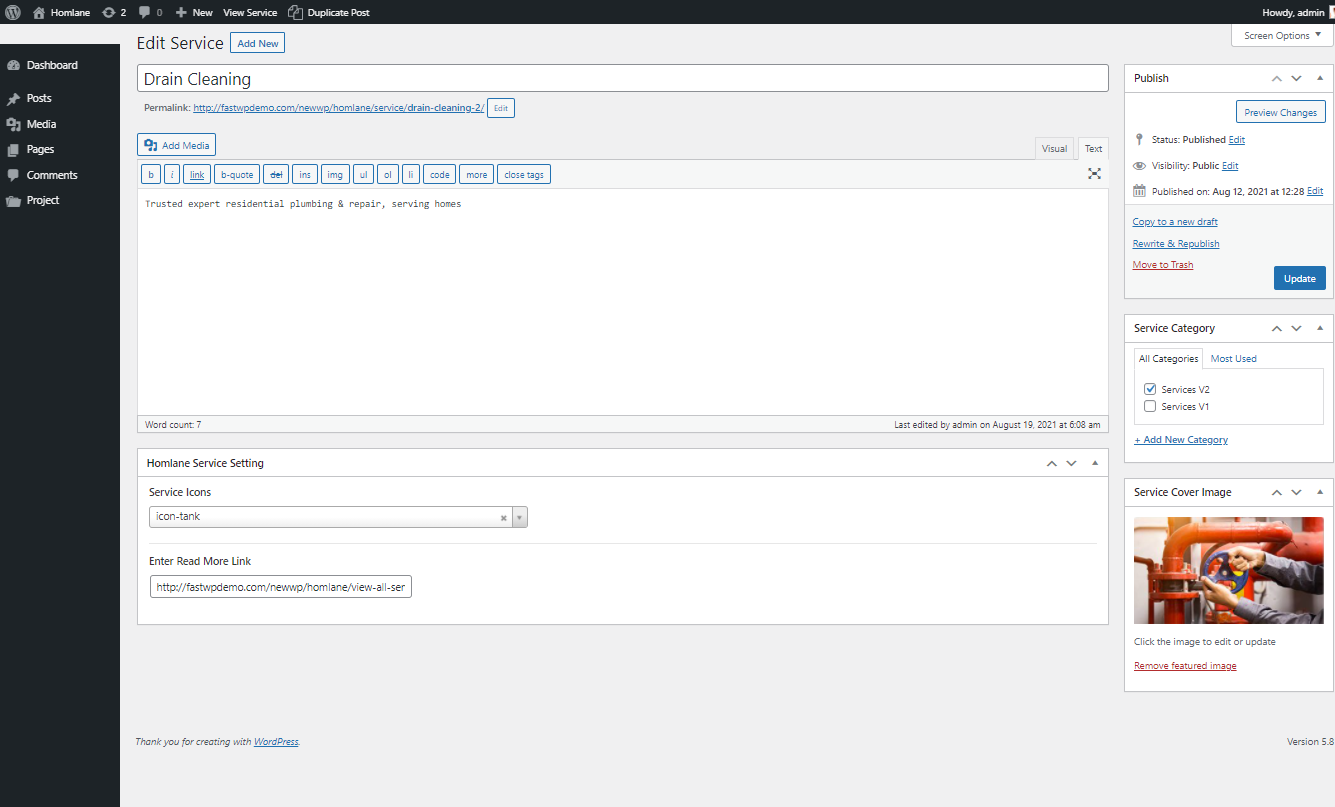Click the Enter Read More Link field
This screenshot has width=1335, height=807.
click(x=281, y=587)
